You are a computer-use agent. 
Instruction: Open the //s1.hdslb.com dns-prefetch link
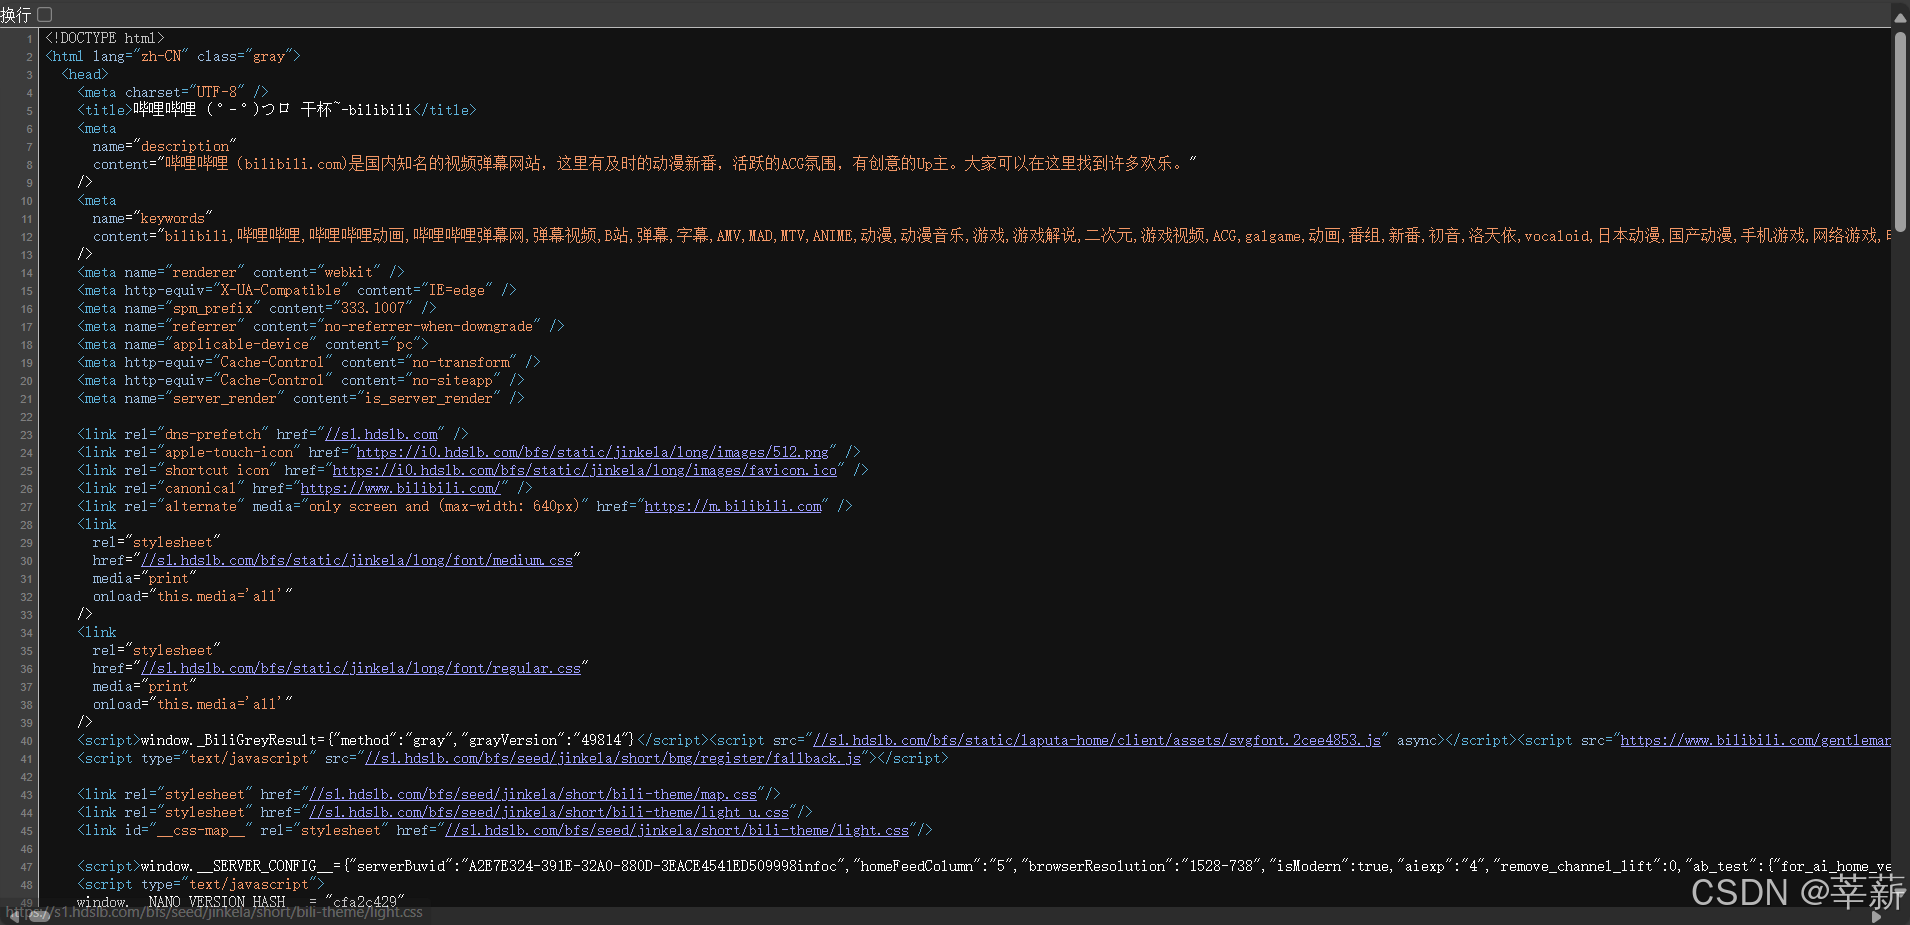381,434
